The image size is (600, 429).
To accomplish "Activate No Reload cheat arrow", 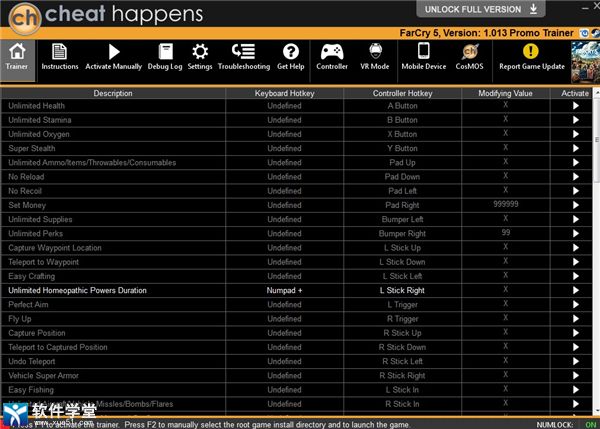I will click(576, 176).
